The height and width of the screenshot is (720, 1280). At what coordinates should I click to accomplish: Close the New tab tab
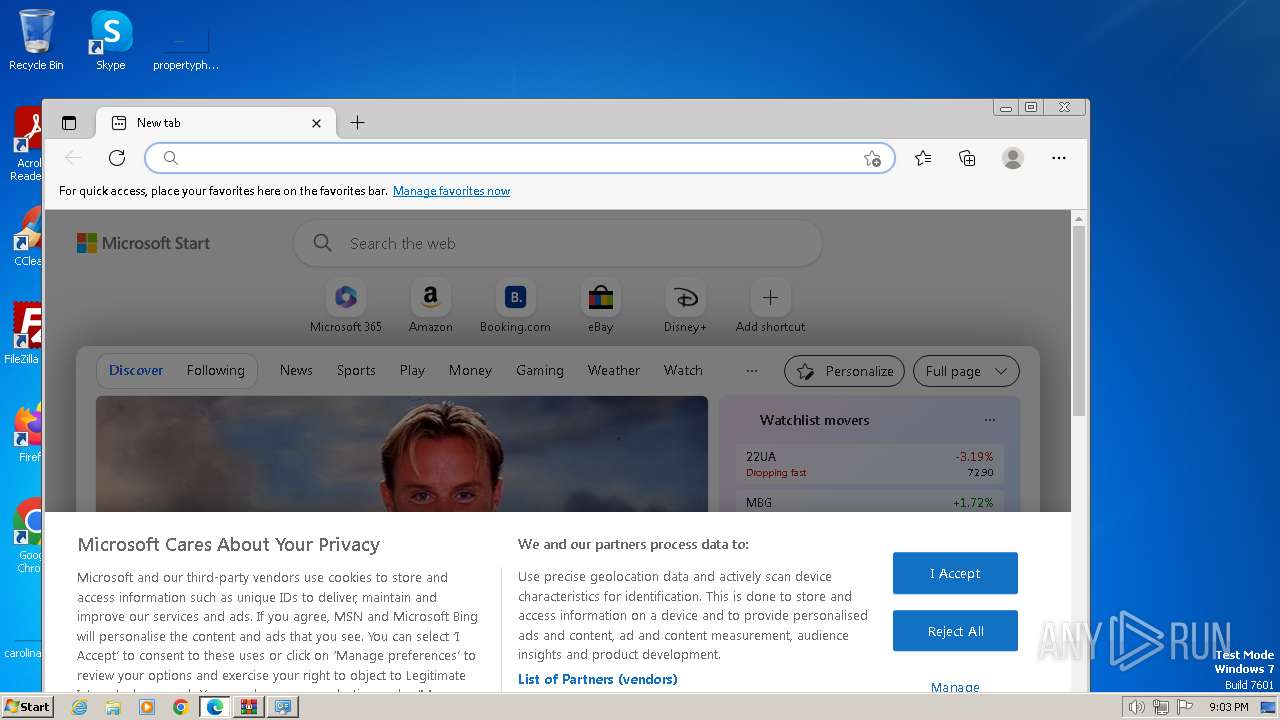tap(316, 123)
